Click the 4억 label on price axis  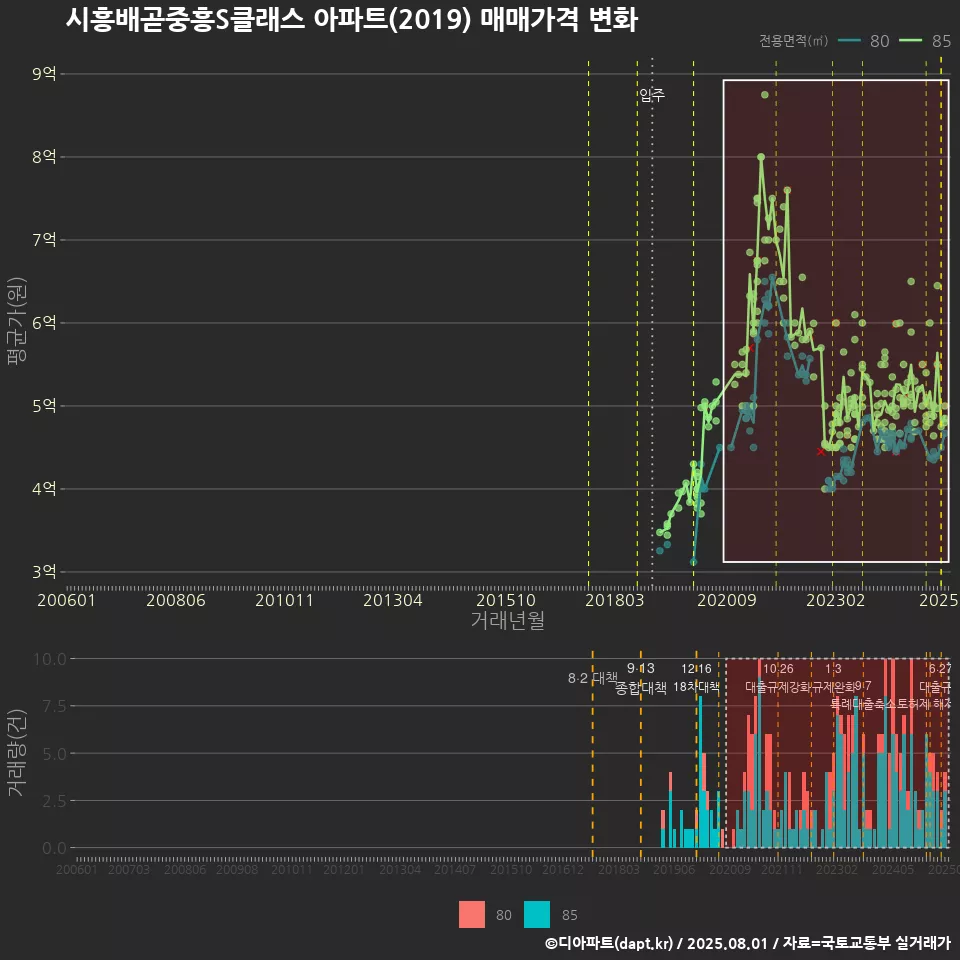click(44, 489)
